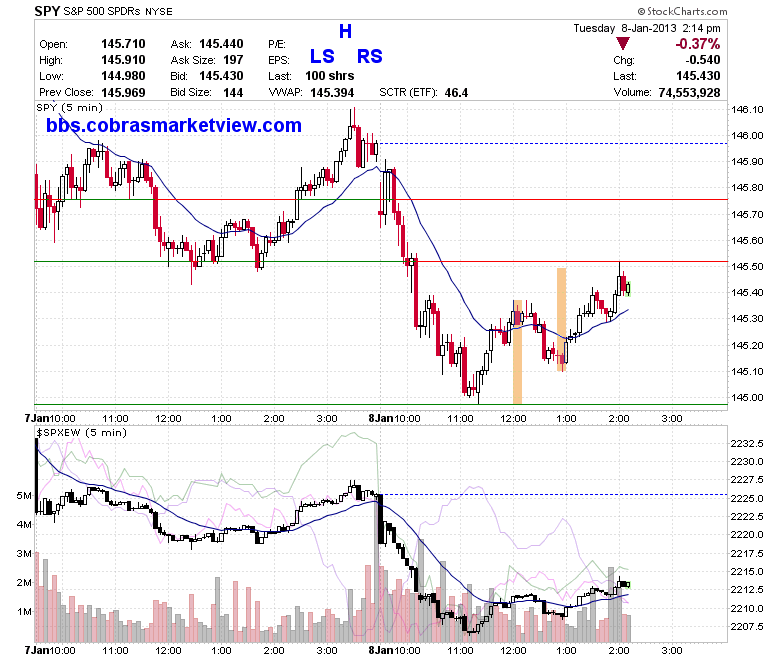This screenshot has height=659, width=780.
Task: Click the orange highlight bar near 1:00
Action: (561, 320)
